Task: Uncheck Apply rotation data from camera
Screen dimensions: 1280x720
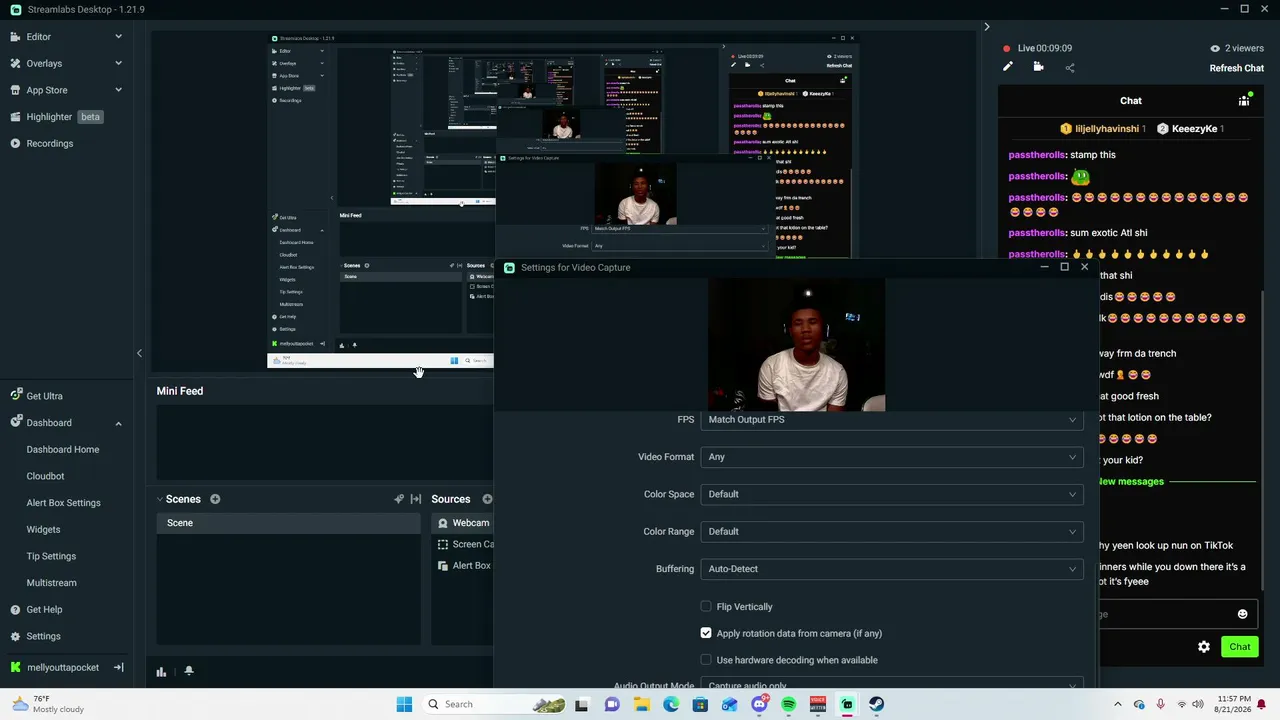Action: (706, 633)
